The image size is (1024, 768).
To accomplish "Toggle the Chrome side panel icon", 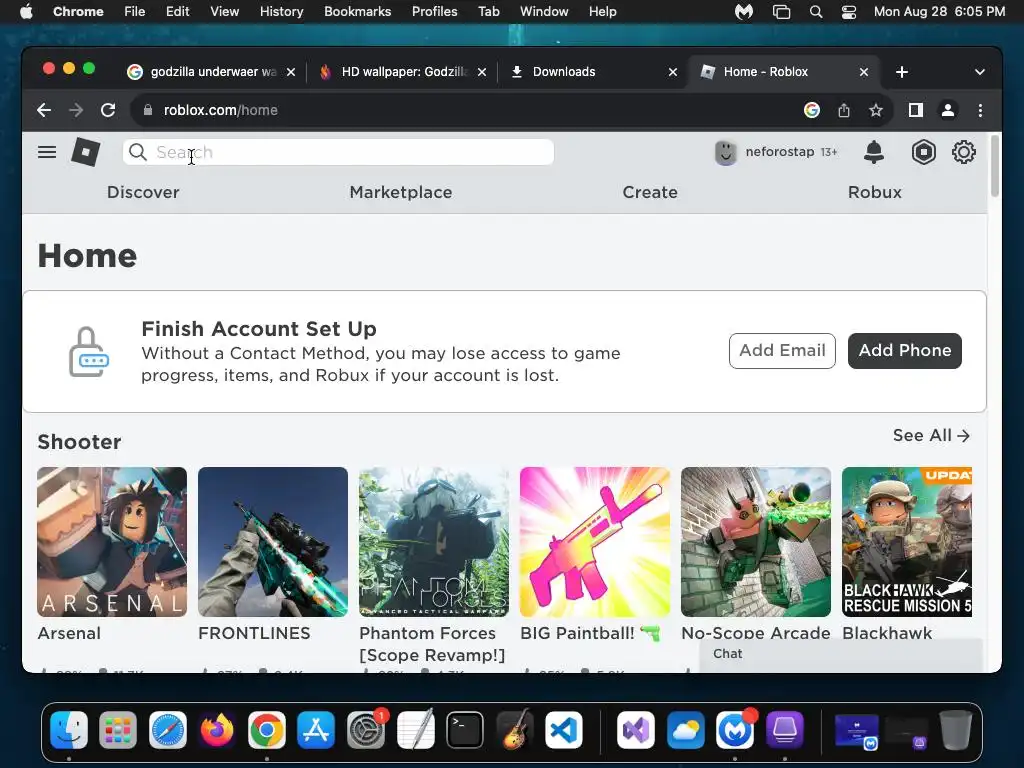I will click(916, 110).
